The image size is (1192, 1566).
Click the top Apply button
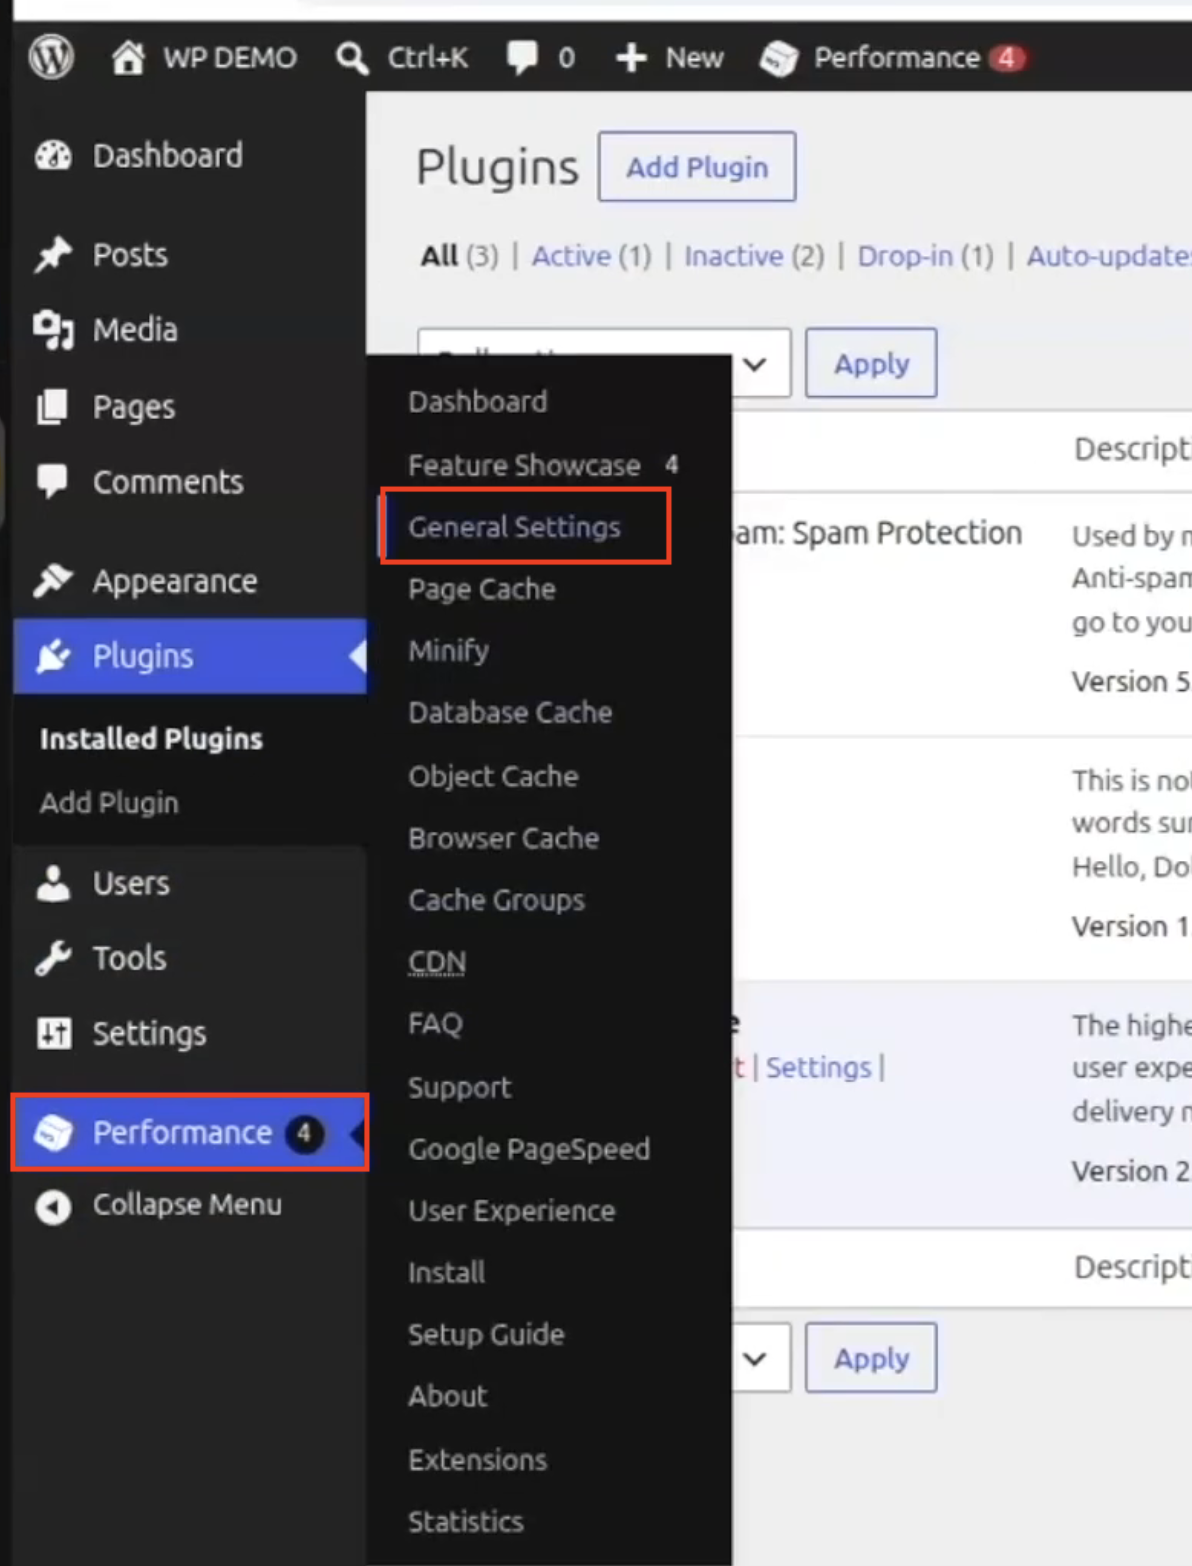[x=871, y=363]
